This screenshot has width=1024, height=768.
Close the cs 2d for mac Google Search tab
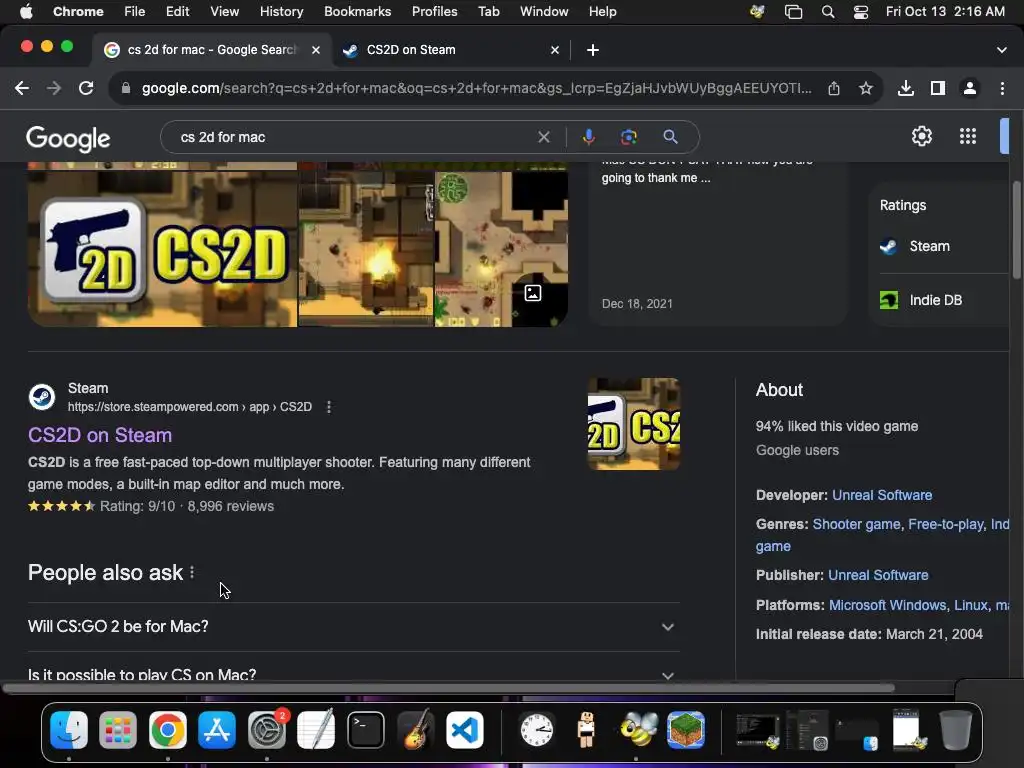click(x=316, y=50)
